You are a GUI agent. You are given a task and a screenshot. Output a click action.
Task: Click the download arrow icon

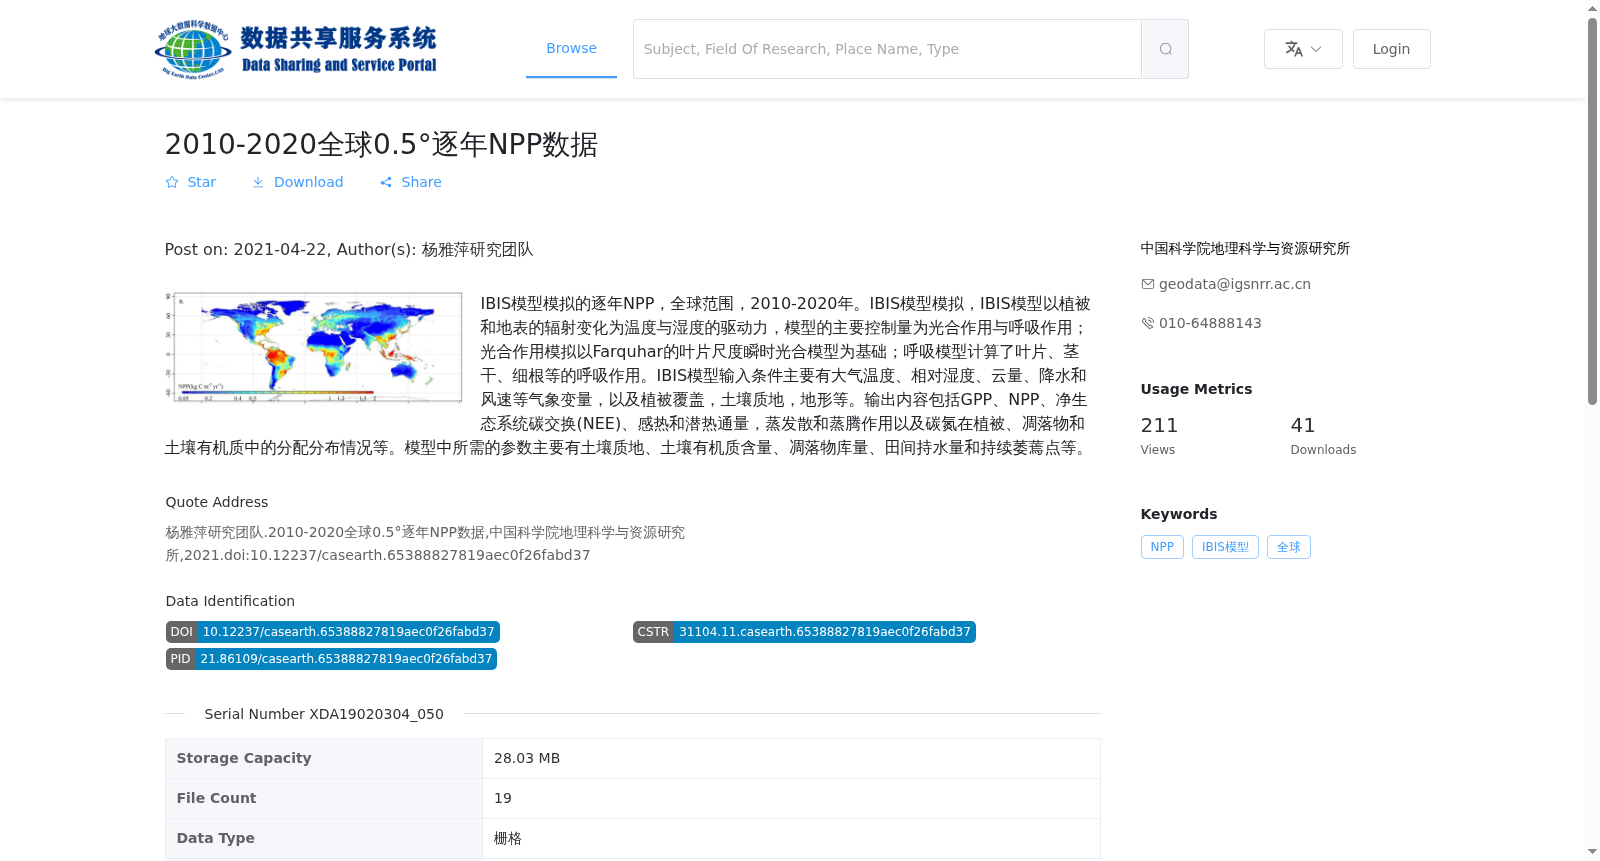[258, 182]
